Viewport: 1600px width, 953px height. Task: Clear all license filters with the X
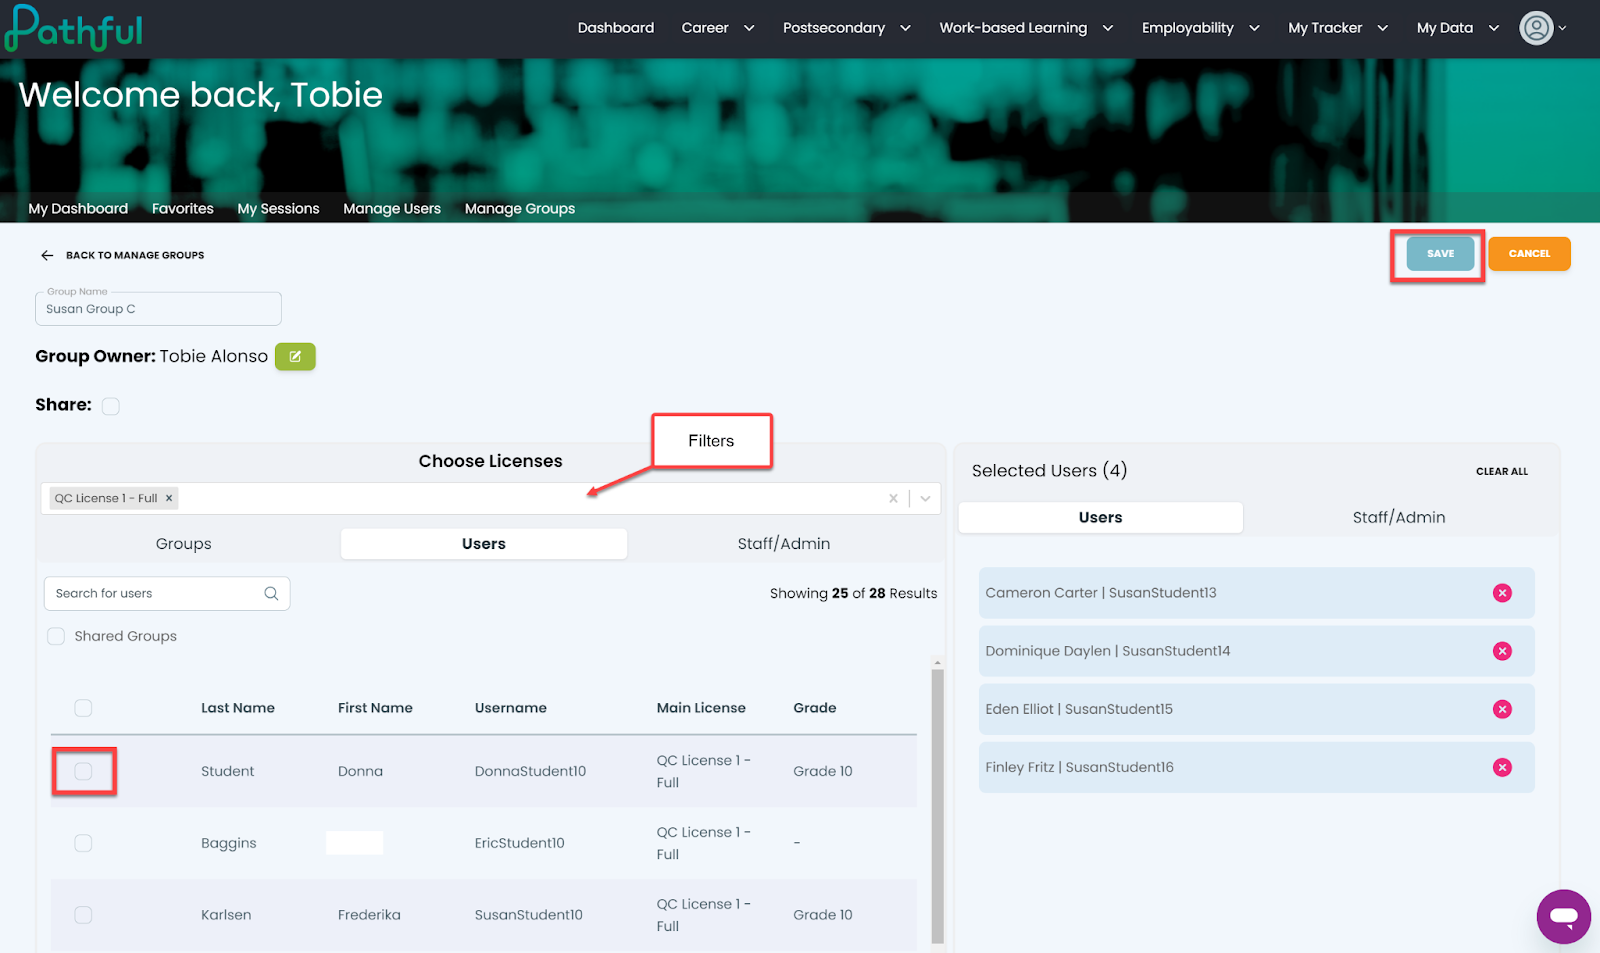click(x=893, y=498)
